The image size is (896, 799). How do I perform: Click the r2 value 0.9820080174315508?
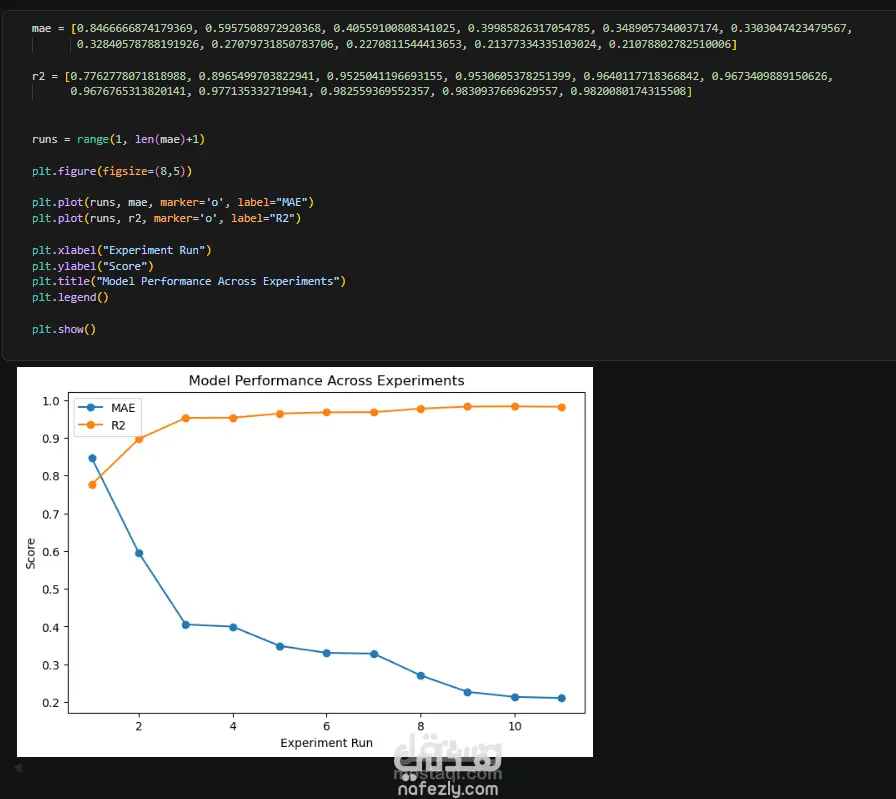[628, 91]
